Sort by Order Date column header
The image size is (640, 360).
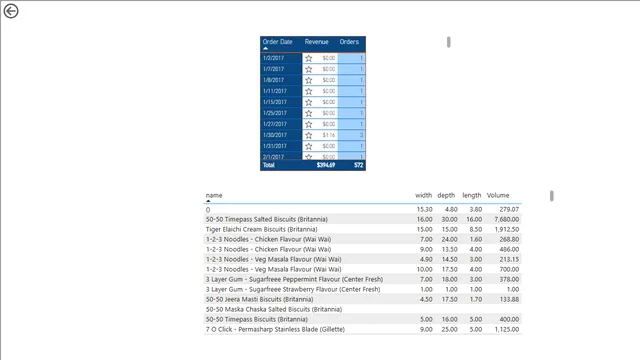click(278, 42)
